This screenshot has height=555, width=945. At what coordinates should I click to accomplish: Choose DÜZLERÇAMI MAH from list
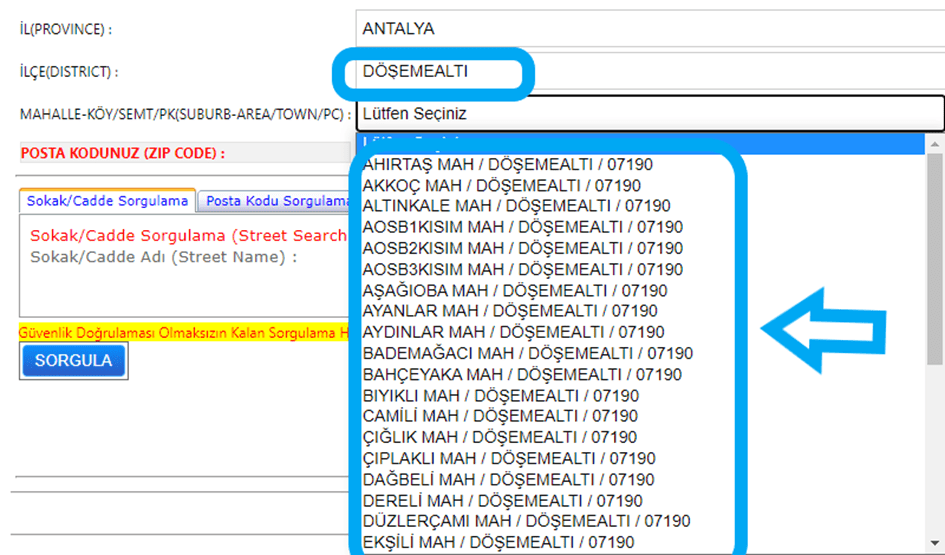click(x=526, y=521)
